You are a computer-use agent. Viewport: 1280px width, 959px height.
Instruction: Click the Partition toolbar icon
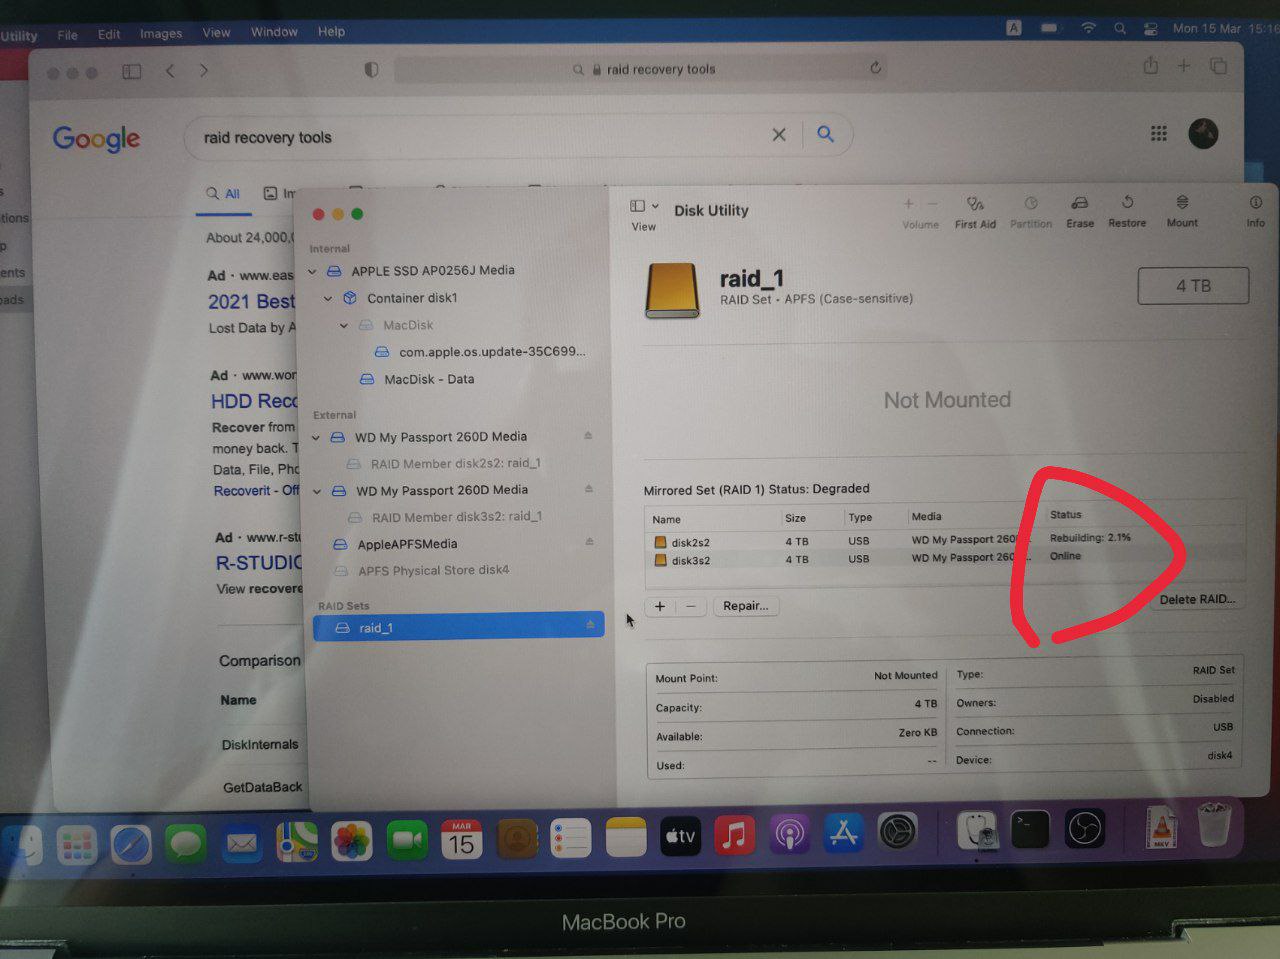tap(1031, 203)
